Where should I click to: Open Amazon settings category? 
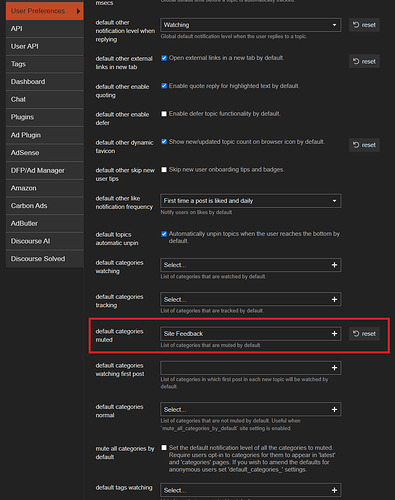click(x=44, y=188)
